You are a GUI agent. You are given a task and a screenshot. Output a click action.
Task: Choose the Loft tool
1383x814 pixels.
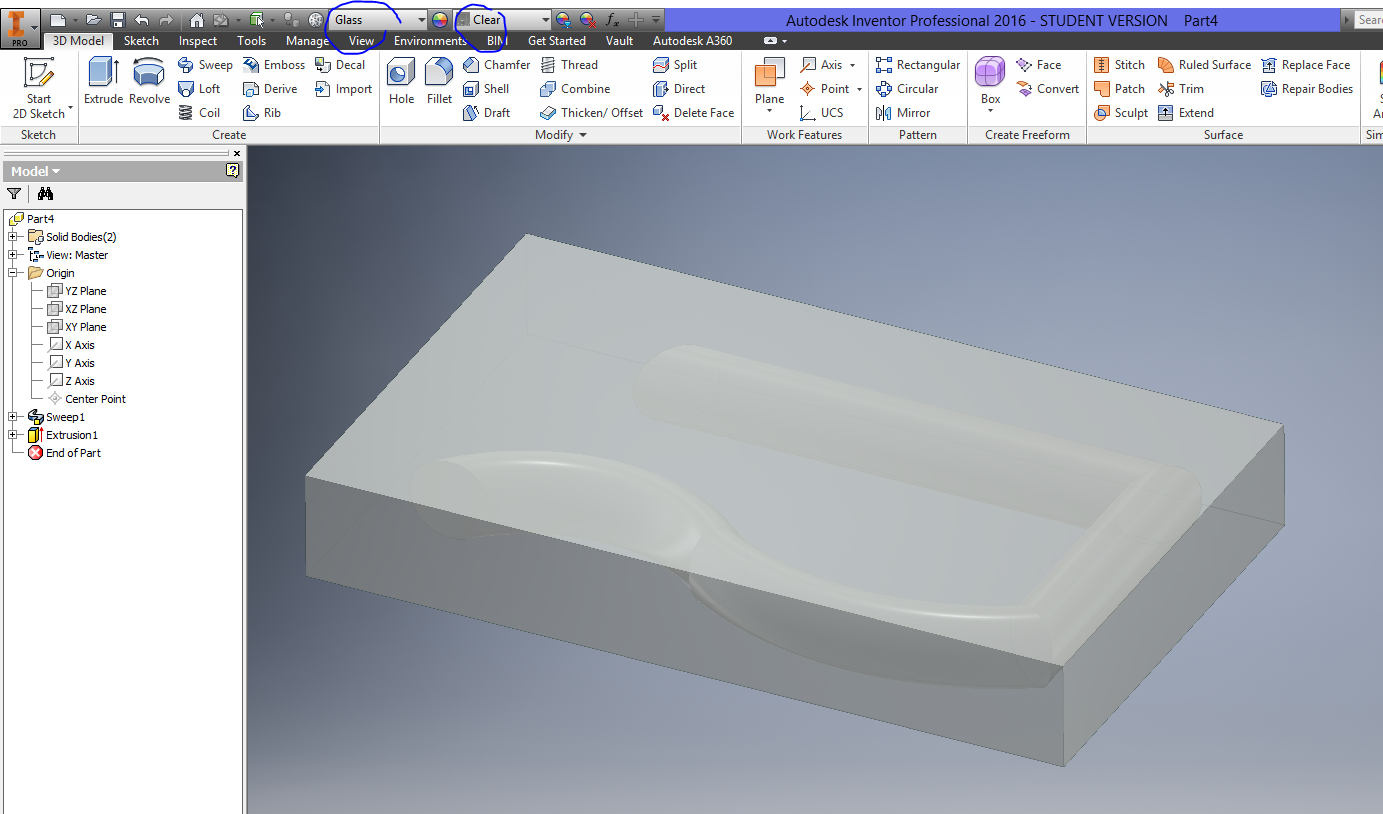point(199,89)
